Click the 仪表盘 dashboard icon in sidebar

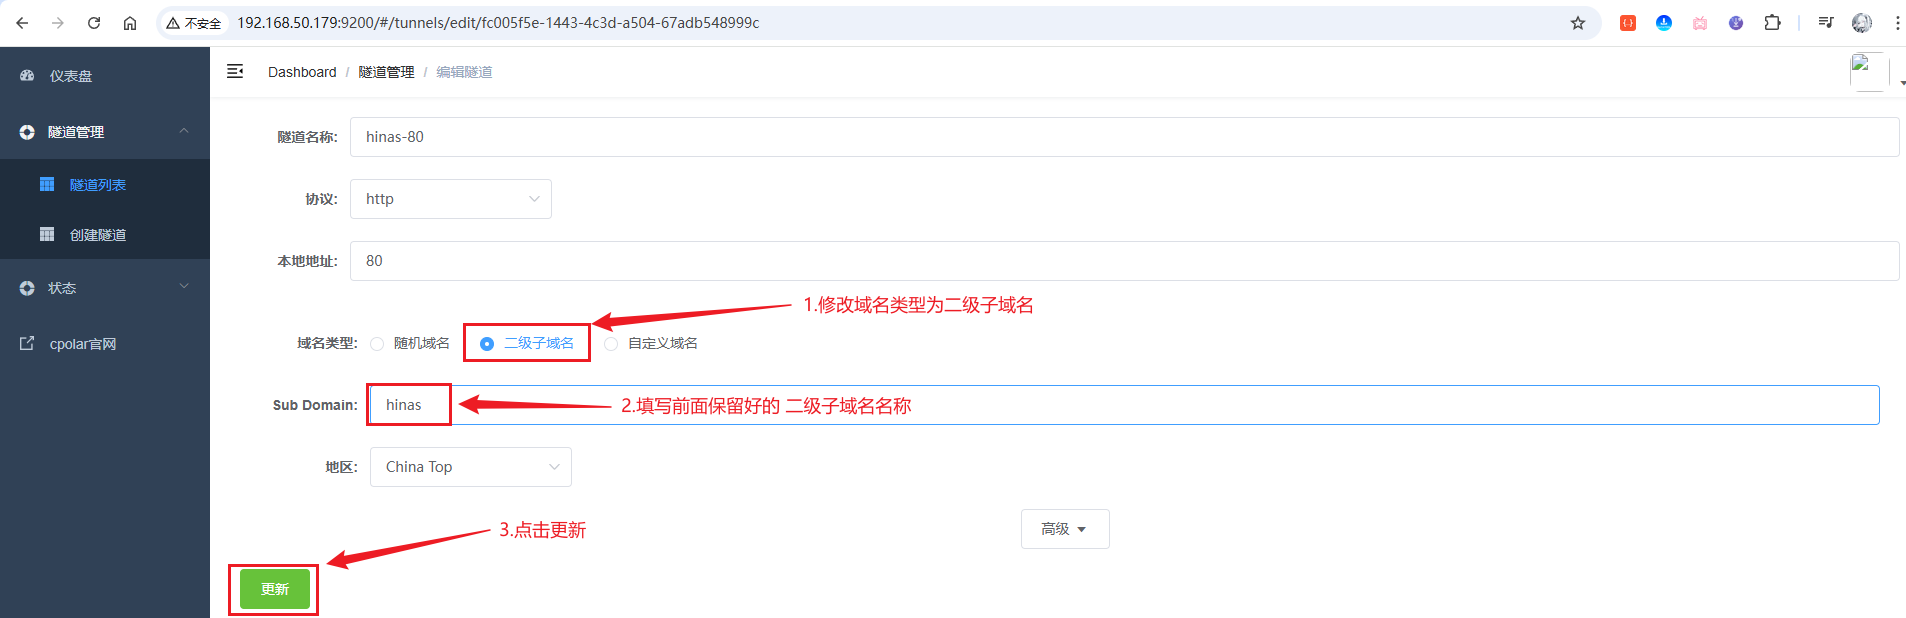pos(27,76)
